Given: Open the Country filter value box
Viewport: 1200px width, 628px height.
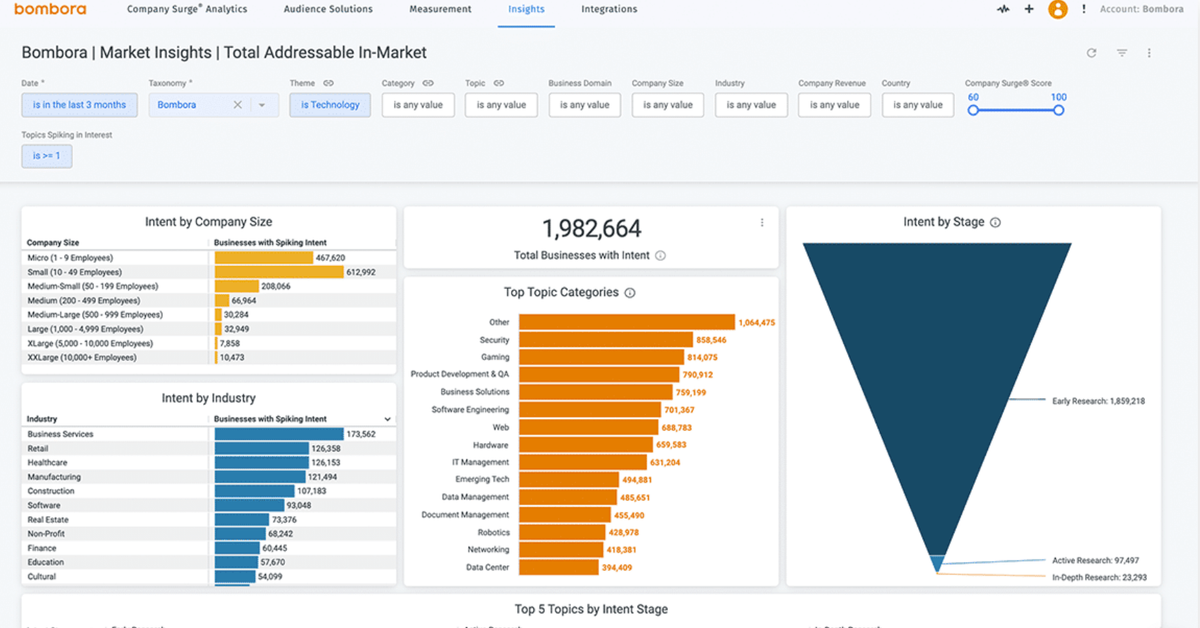Looking at the screenshot, I should coord(918,105).
